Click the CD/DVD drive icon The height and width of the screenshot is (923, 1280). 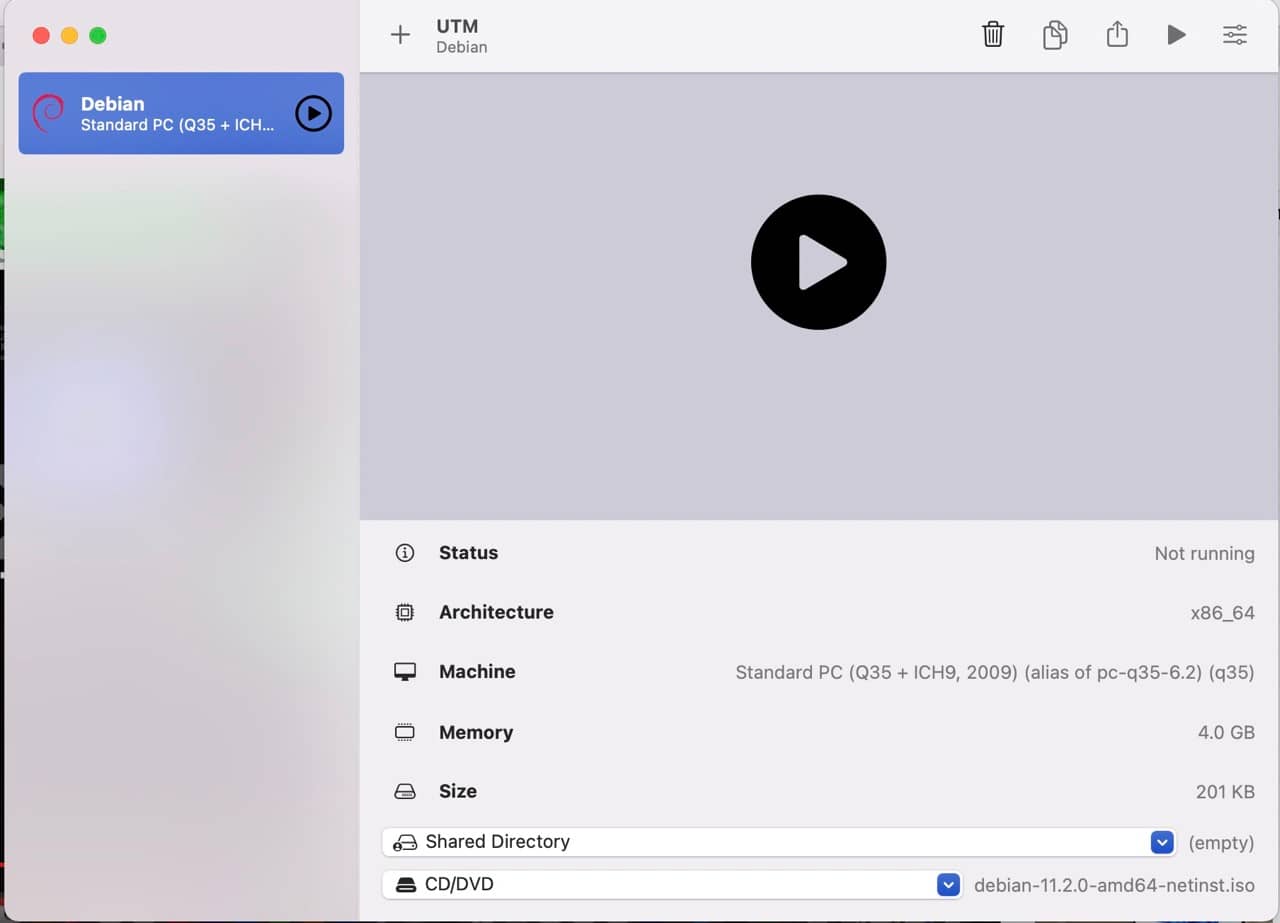(405, 885)
